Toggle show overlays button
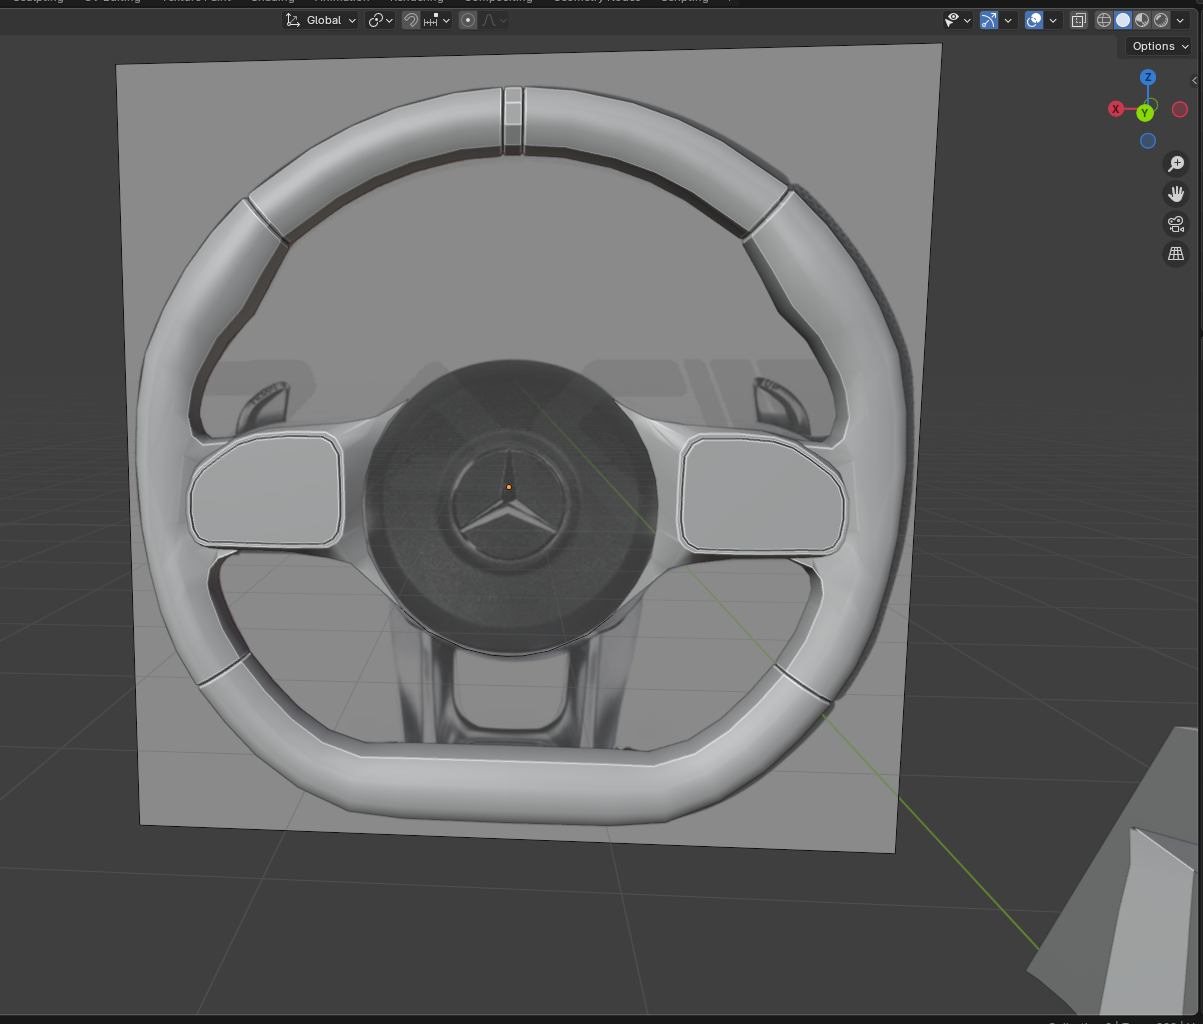Screen dimensions: 1203x1024 [x=1034, y=20]
